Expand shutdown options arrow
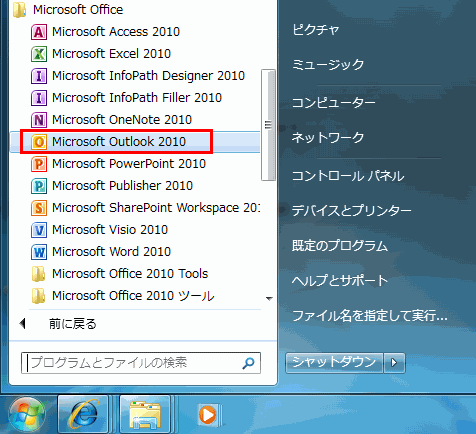Image resolution: width=476 pixels, height=434 pixels. (x=394, y=363)
